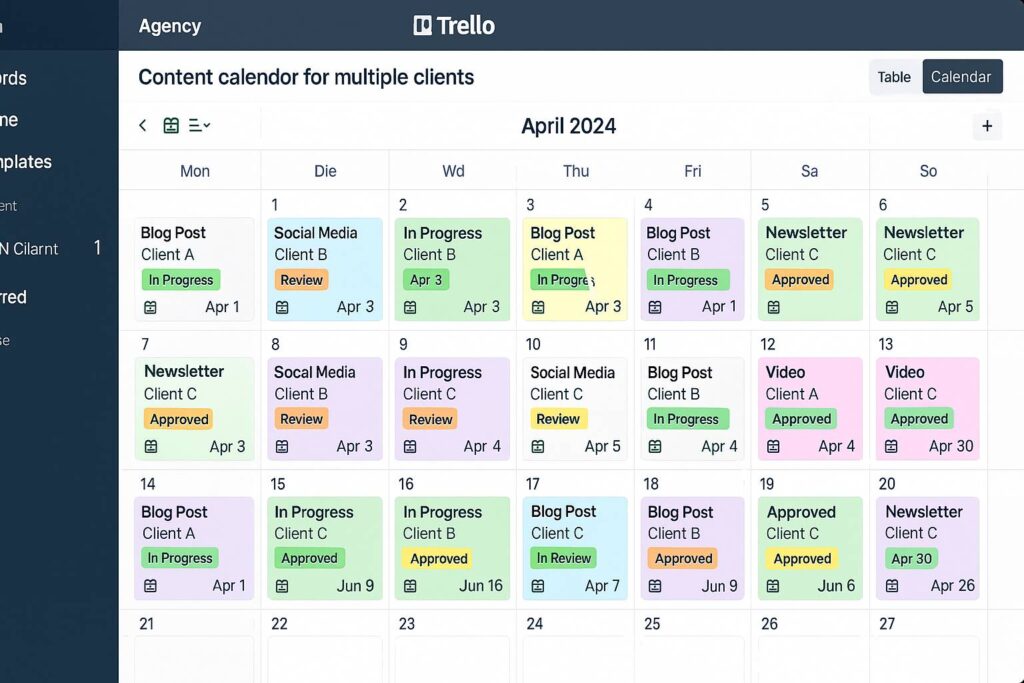The image size is (1024, 683).
Task: Open the list view options dropdown
Action: coord(199,125)
